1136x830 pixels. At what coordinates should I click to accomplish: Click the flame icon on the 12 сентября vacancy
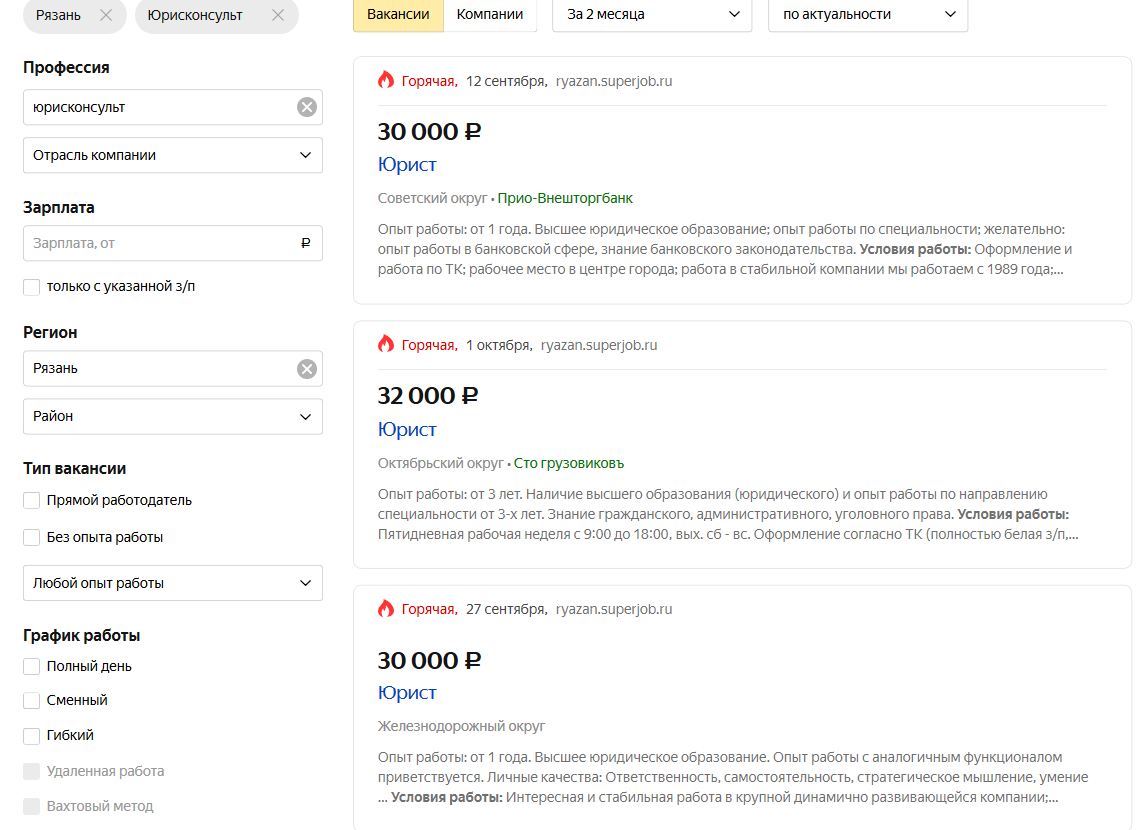click(386, 81)
